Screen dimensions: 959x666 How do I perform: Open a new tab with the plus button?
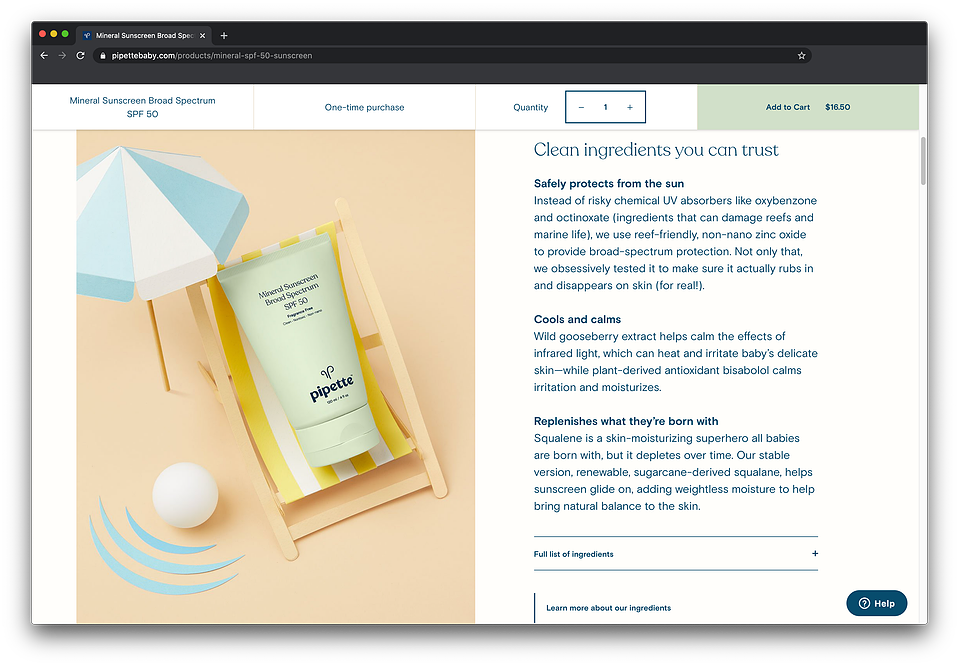[224, 35]
